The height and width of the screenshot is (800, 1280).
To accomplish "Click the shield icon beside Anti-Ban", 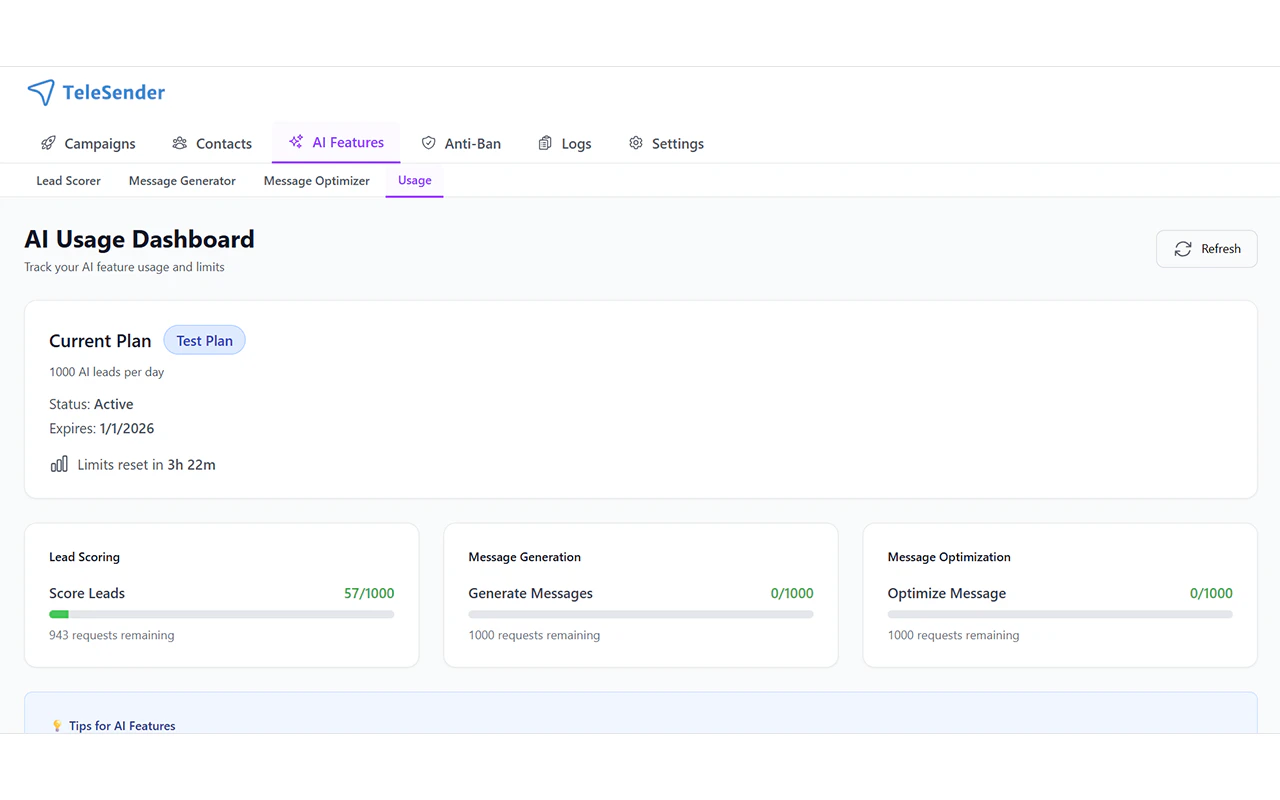I will point(428,143).
